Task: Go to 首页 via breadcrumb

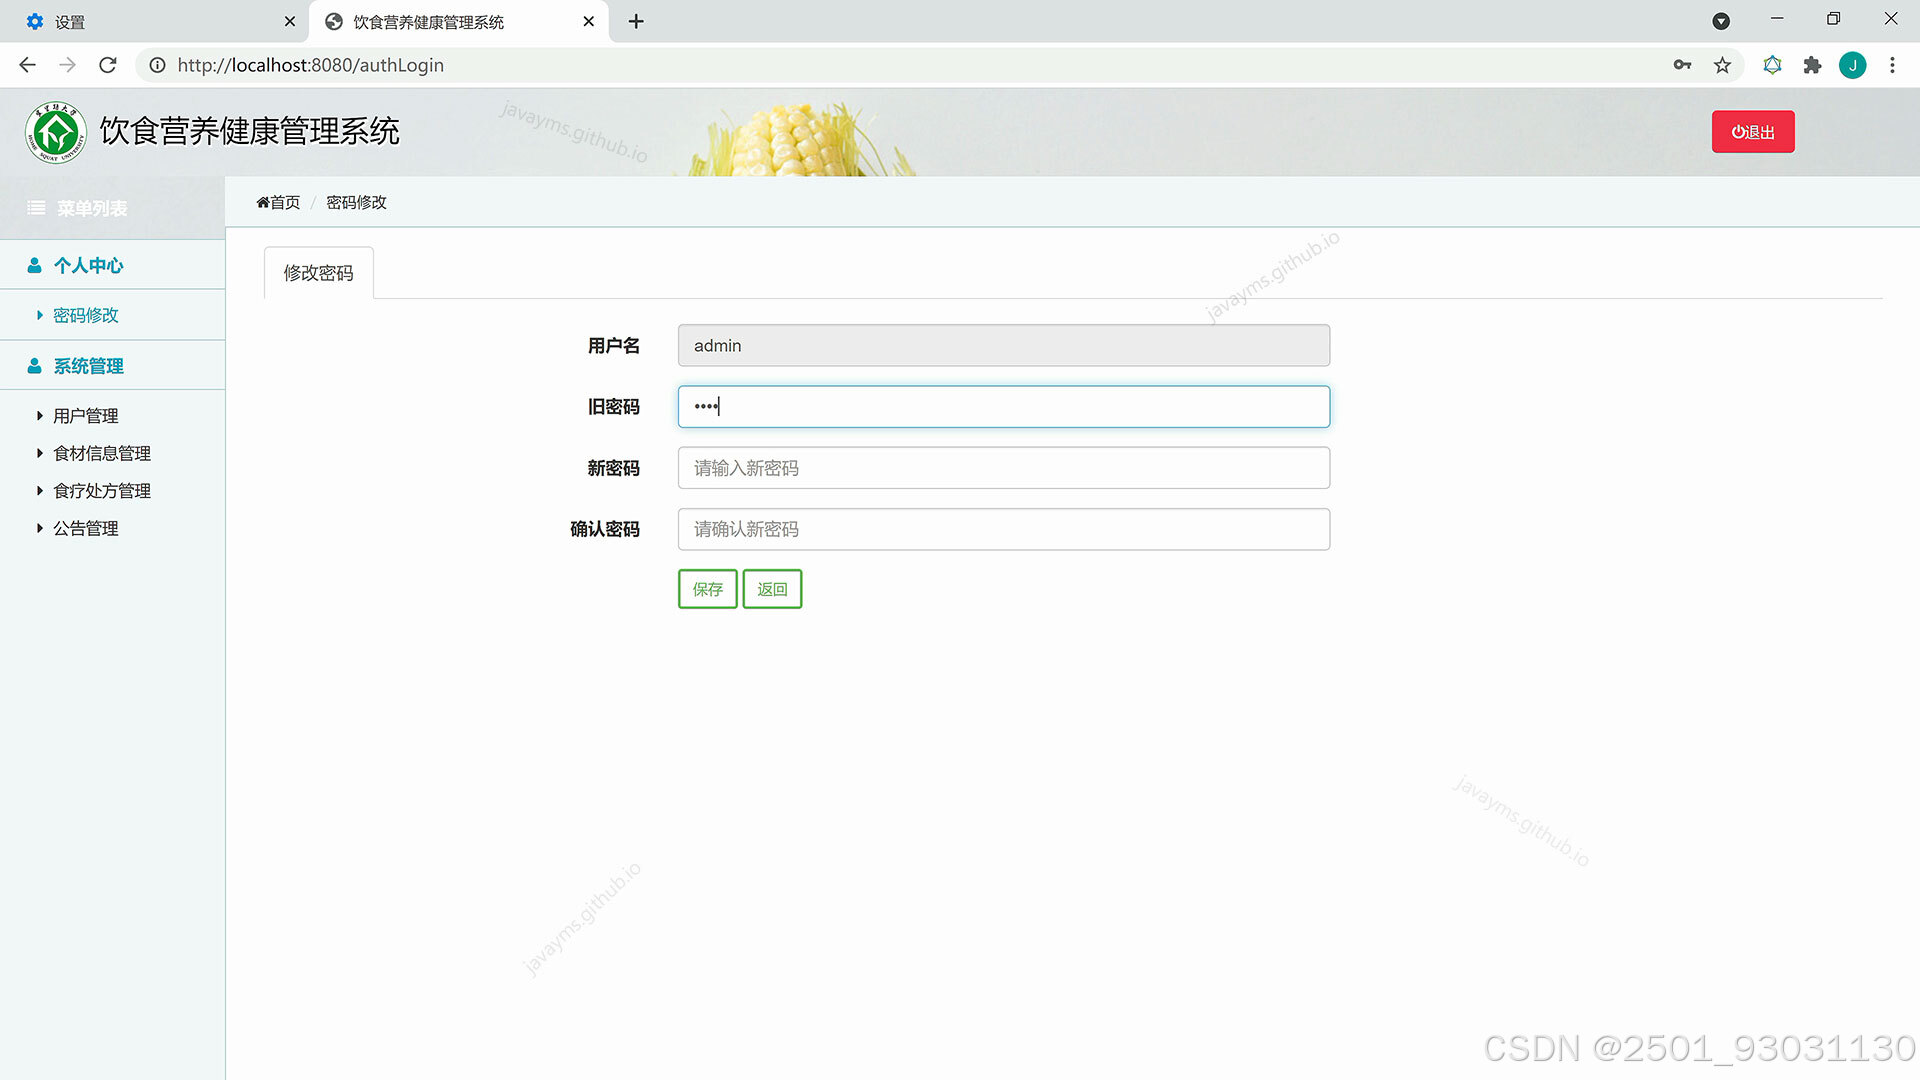Action: [x=278, y=202]
